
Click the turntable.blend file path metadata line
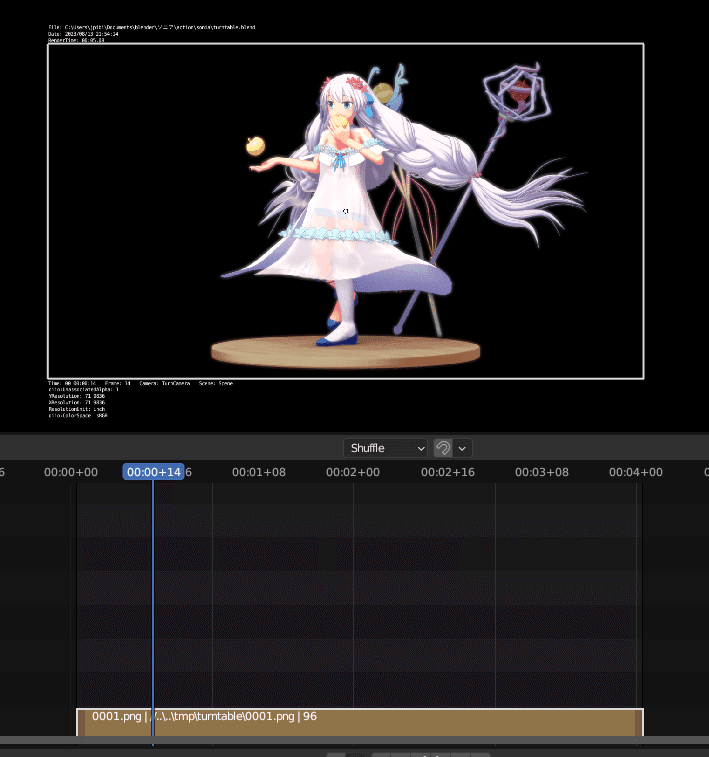(x=152, y=28)
